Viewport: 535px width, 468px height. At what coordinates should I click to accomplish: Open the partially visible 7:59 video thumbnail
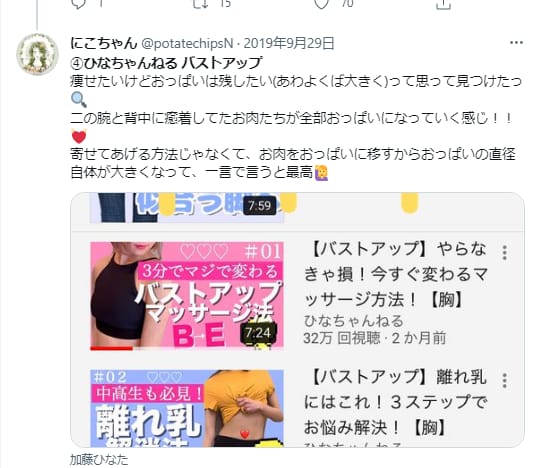tap(187, 208)
